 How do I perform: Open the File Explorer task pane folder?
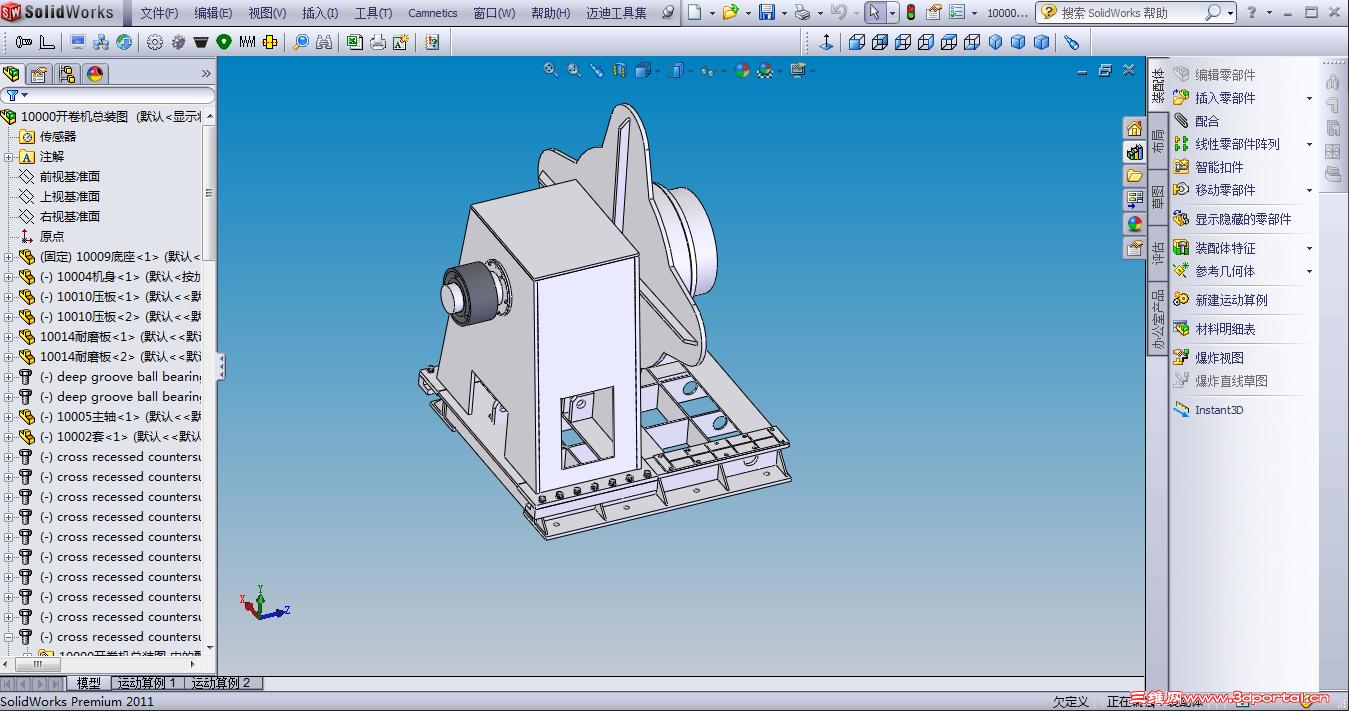1134,176
